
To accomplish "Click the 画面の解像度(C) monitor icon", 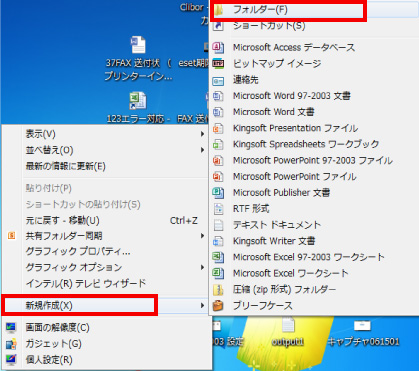I will point(11,328).
